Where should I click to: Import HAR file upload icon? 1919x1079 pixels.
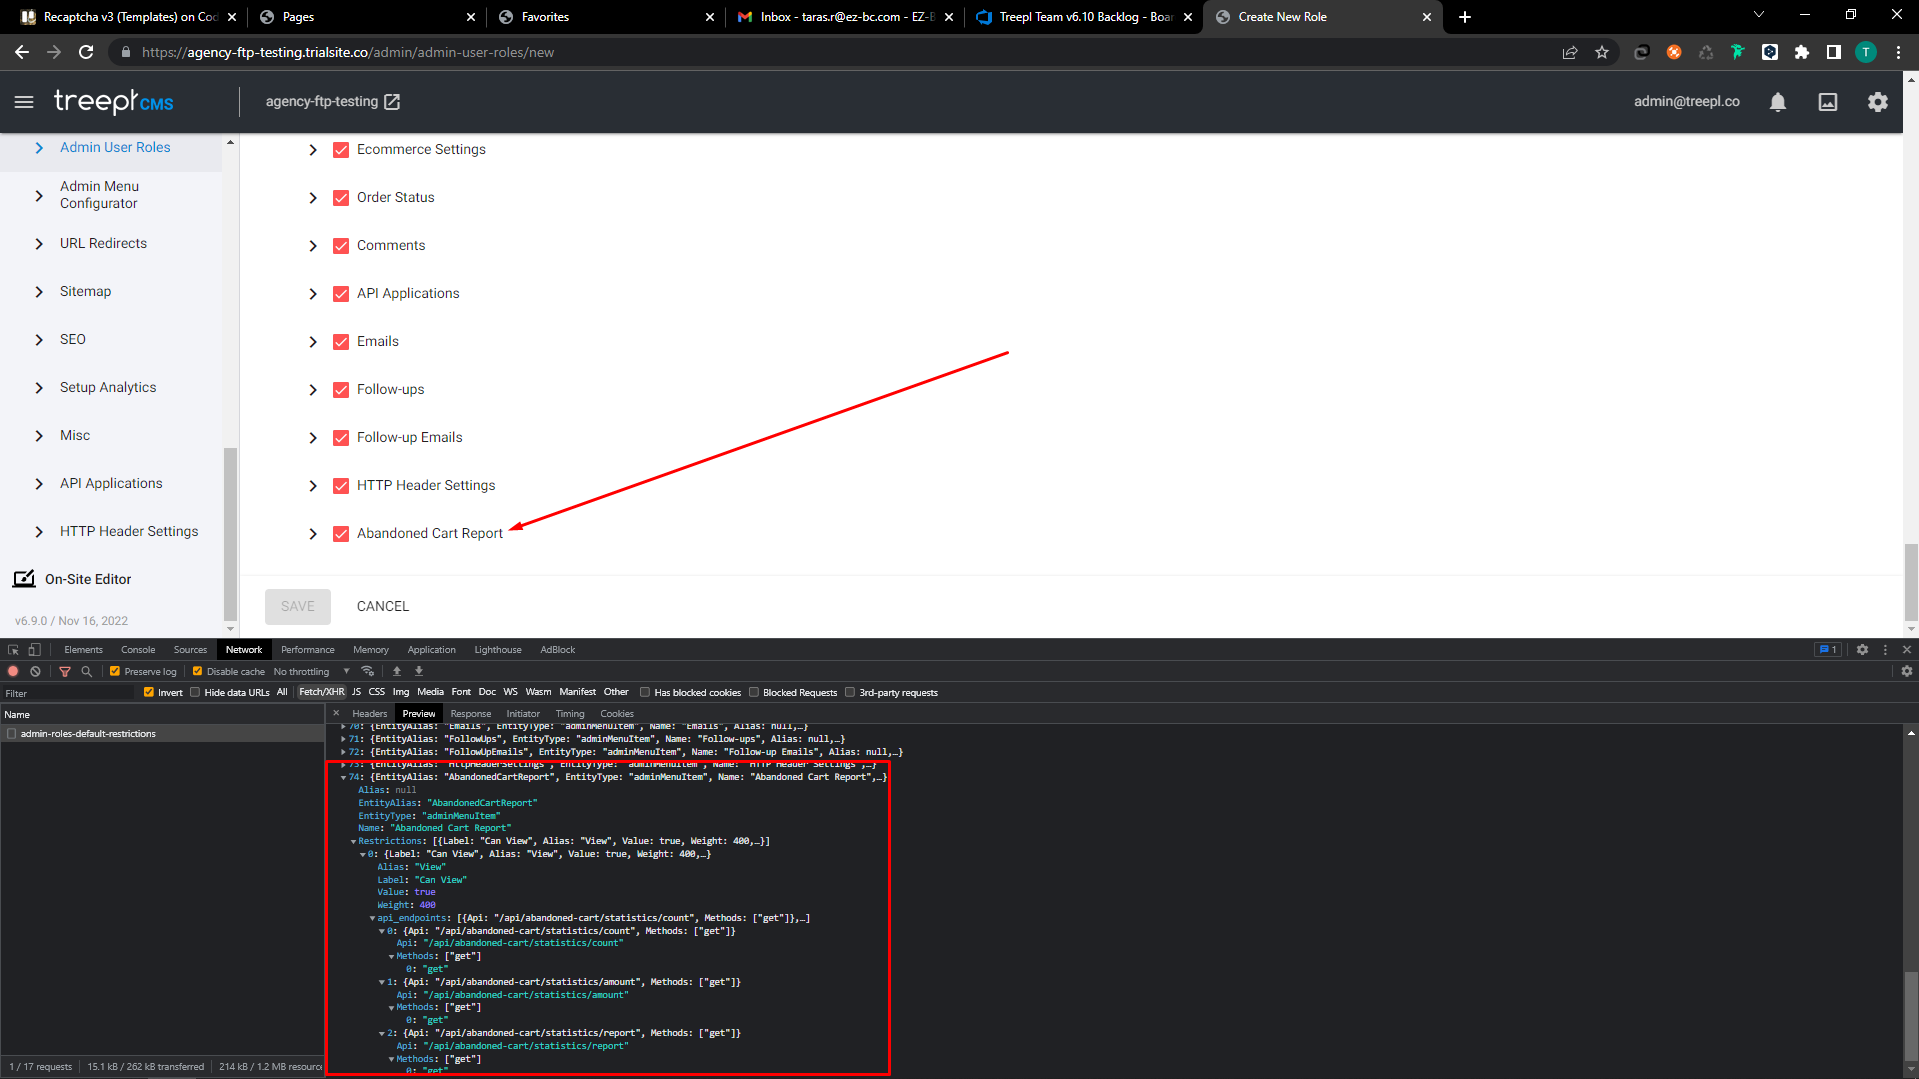tap(397, 672)
